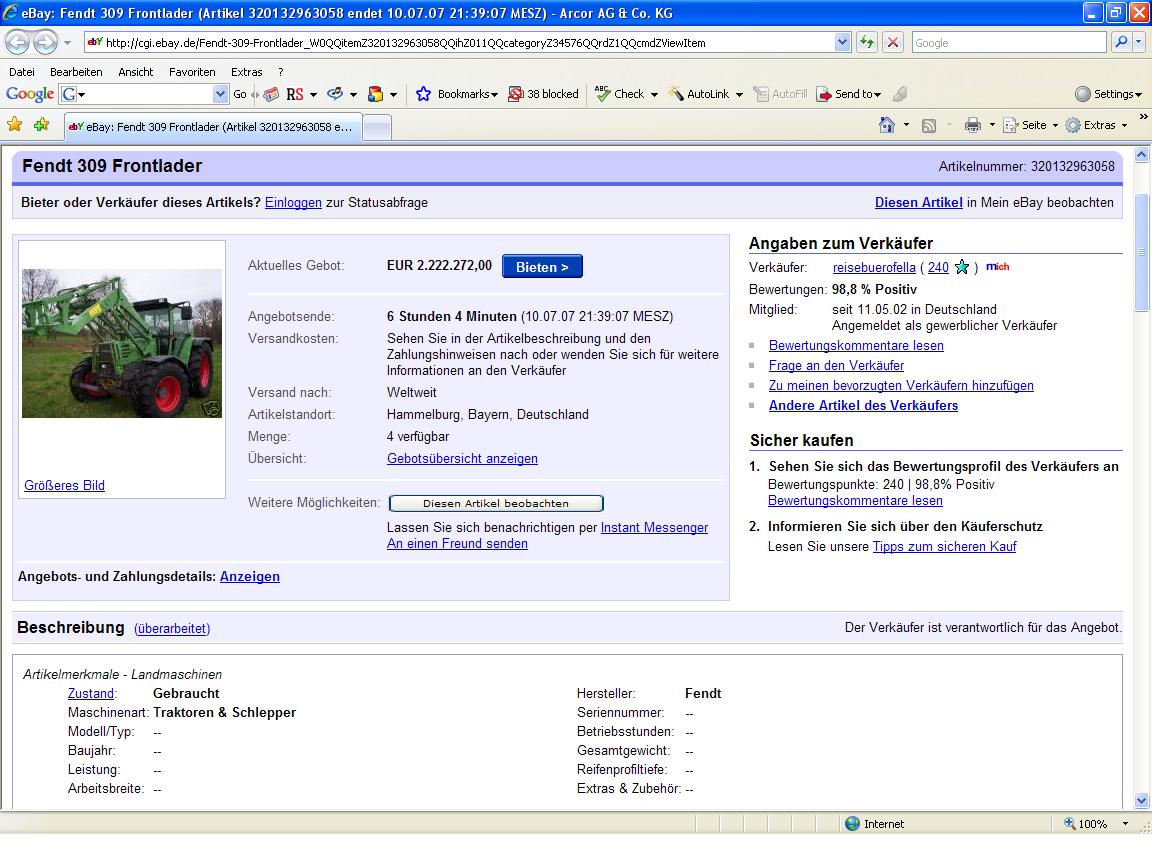The image size is (1152, 864).
Task: Open the Favoriten menu
Action: [x=192, y=72]
